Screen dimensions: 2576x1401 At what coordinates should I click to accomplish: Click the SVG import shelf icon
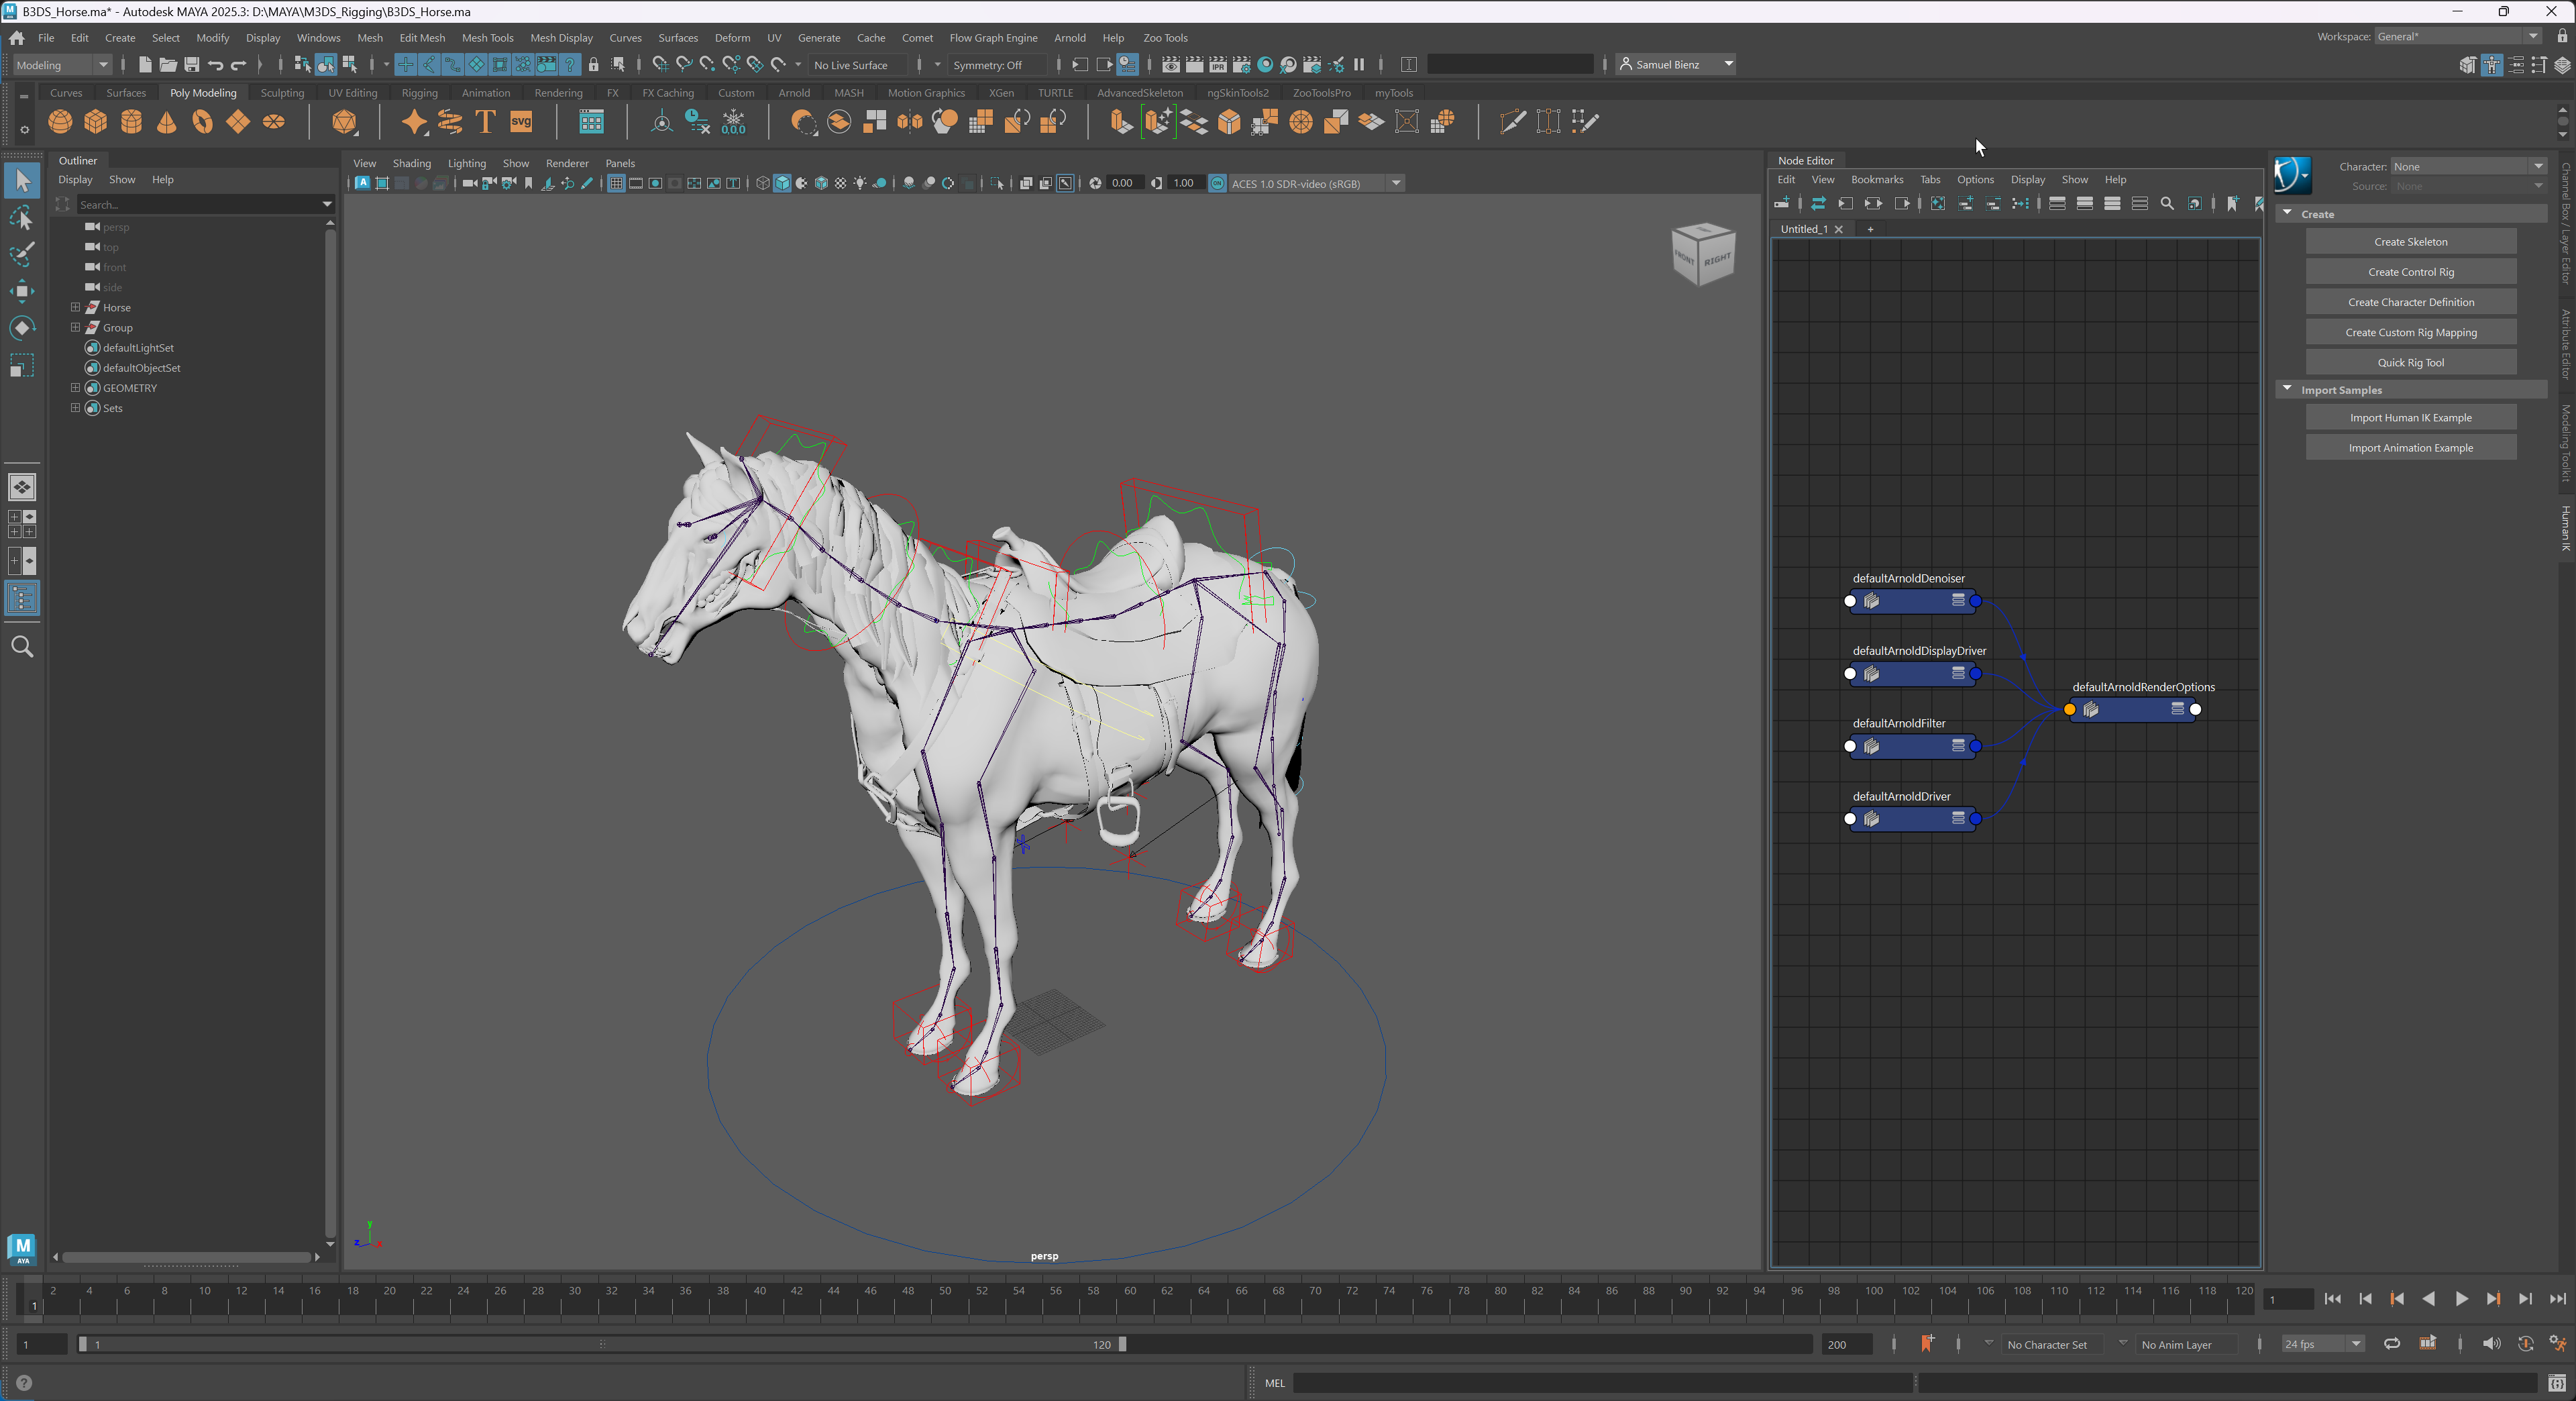[521, 122]
